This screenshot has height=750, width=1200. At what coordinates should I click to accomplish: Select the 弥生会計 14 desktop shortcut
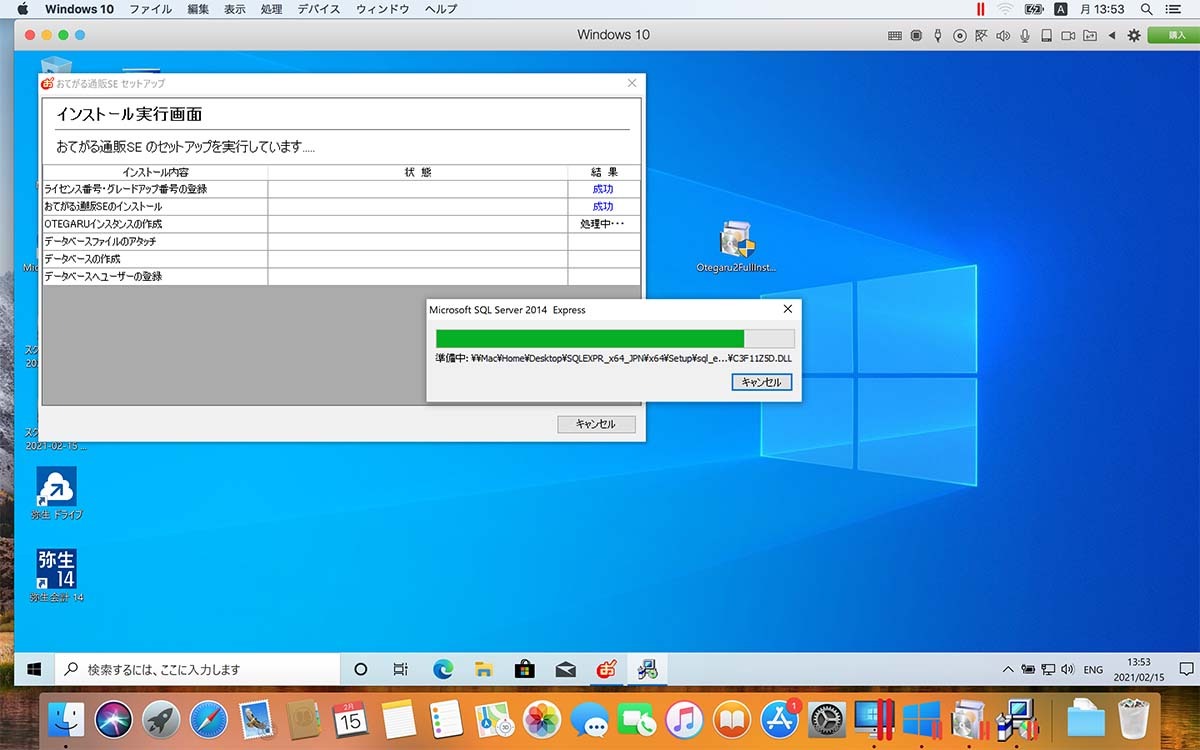pos(56,576)
